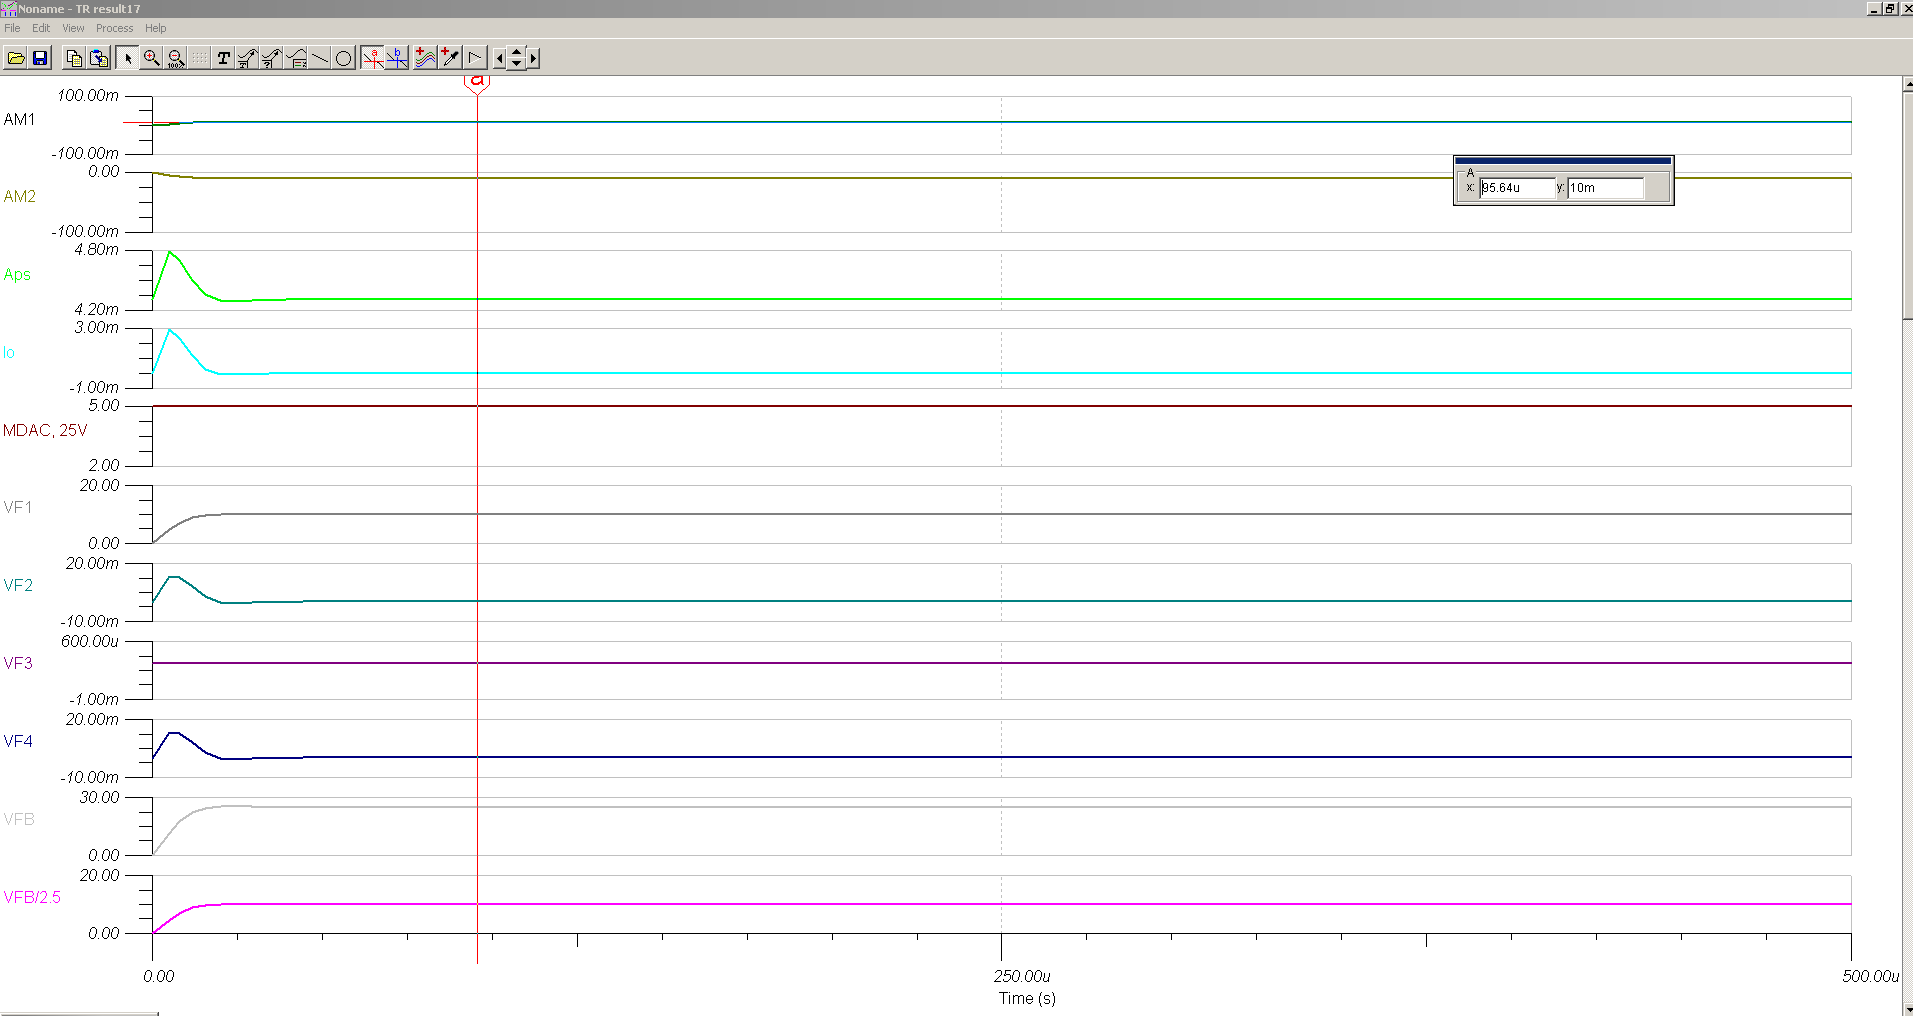This screenshot has width=1913, height=1016.
Task: Select the arrow pointer tool
Action: 127,58
